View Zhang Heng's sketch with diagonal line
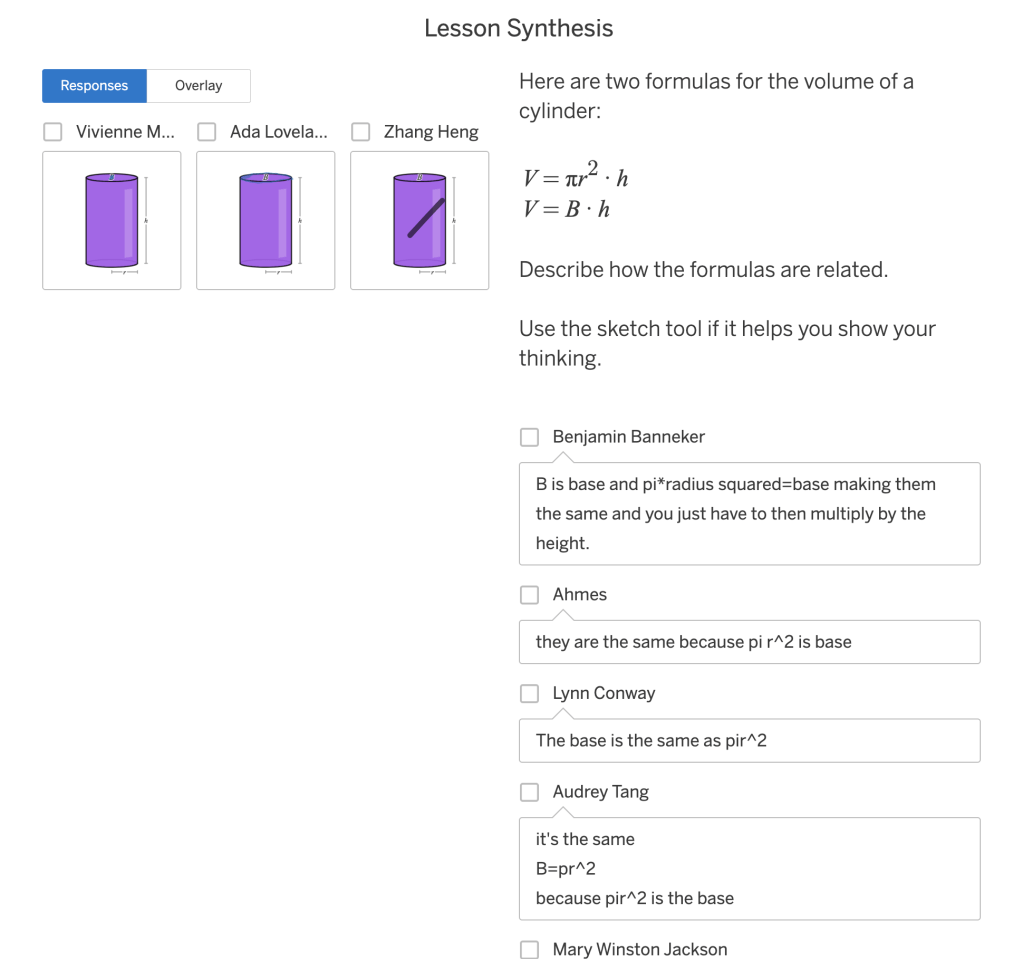Screen dimensions: 1023x959 (x=419, y=220)
